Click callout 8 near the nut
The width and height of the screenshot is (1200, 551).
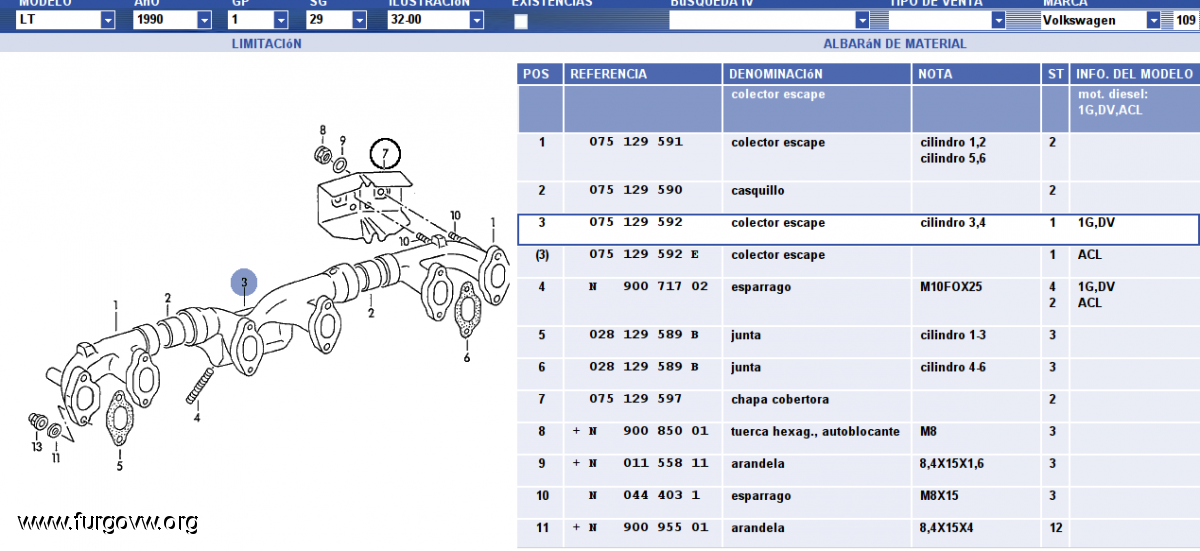click(323, 130)
